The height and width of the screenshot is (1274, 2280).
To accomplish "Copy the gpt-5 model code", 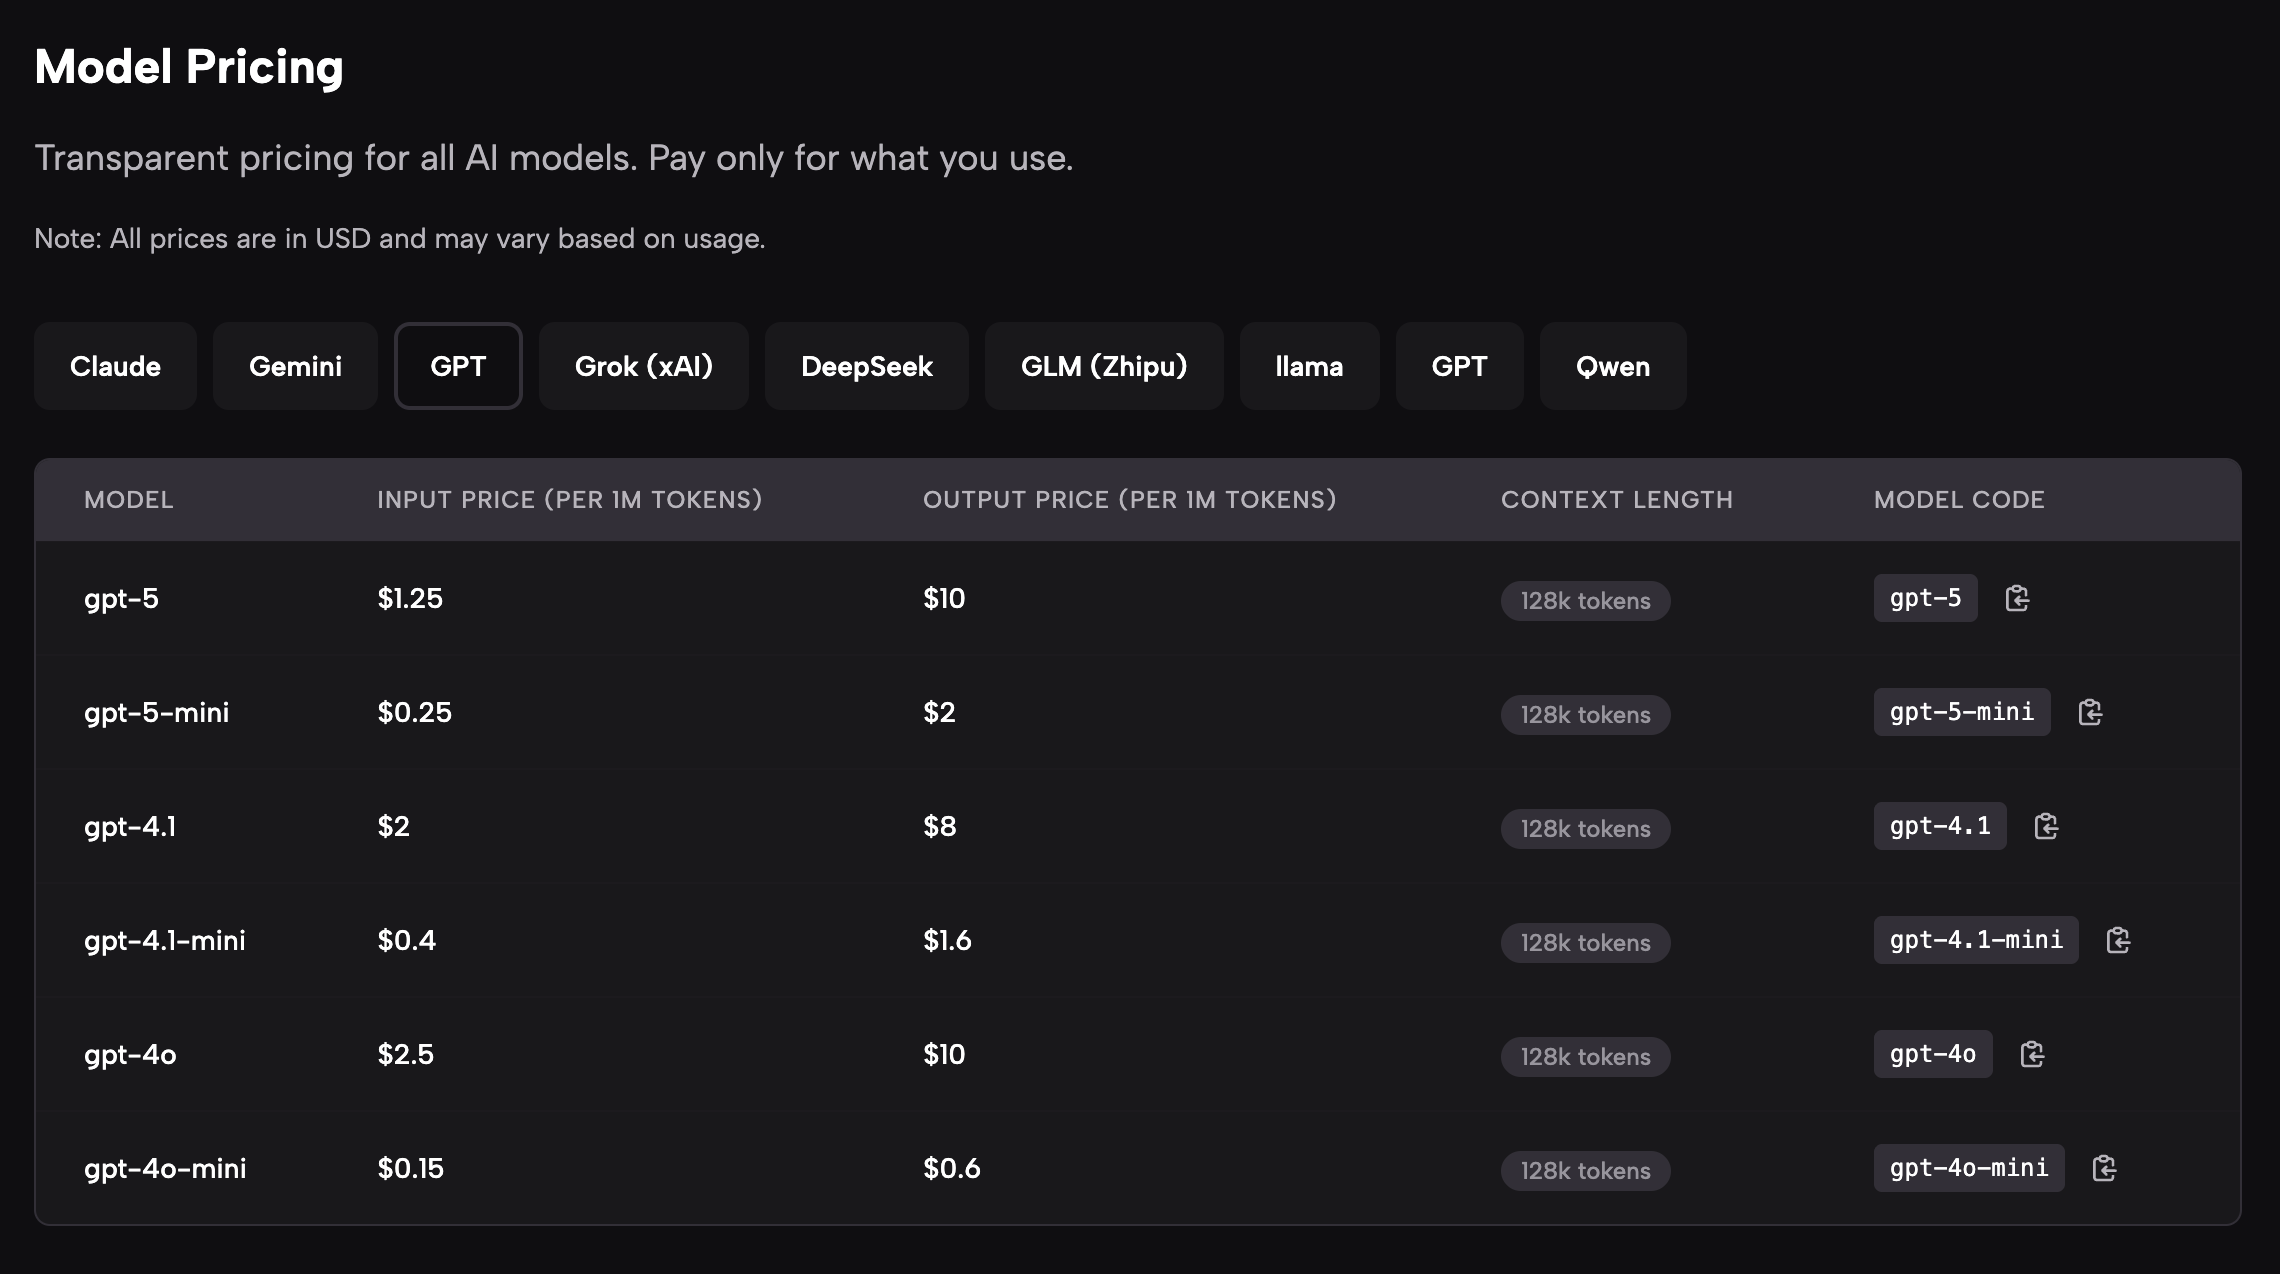I will [2018, 598].
